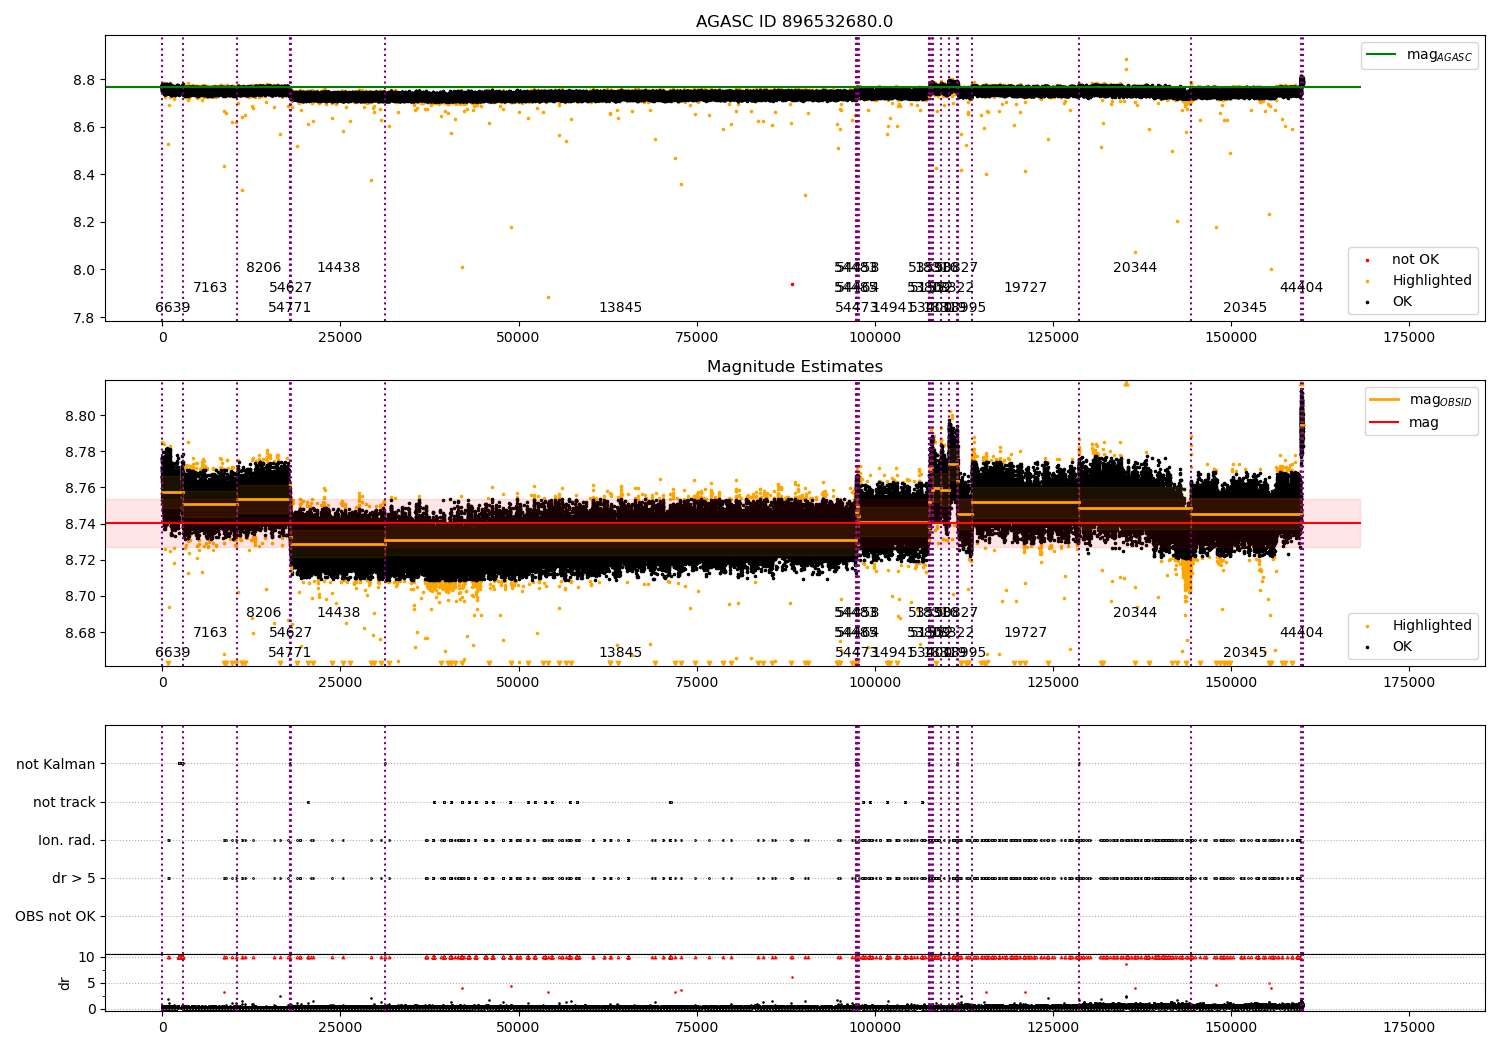This screenshot has width=1500, height=1050.
Task: Click the '8.6' y-axis tick of the AGASC ID plot
Action: [x=84, y=127]
